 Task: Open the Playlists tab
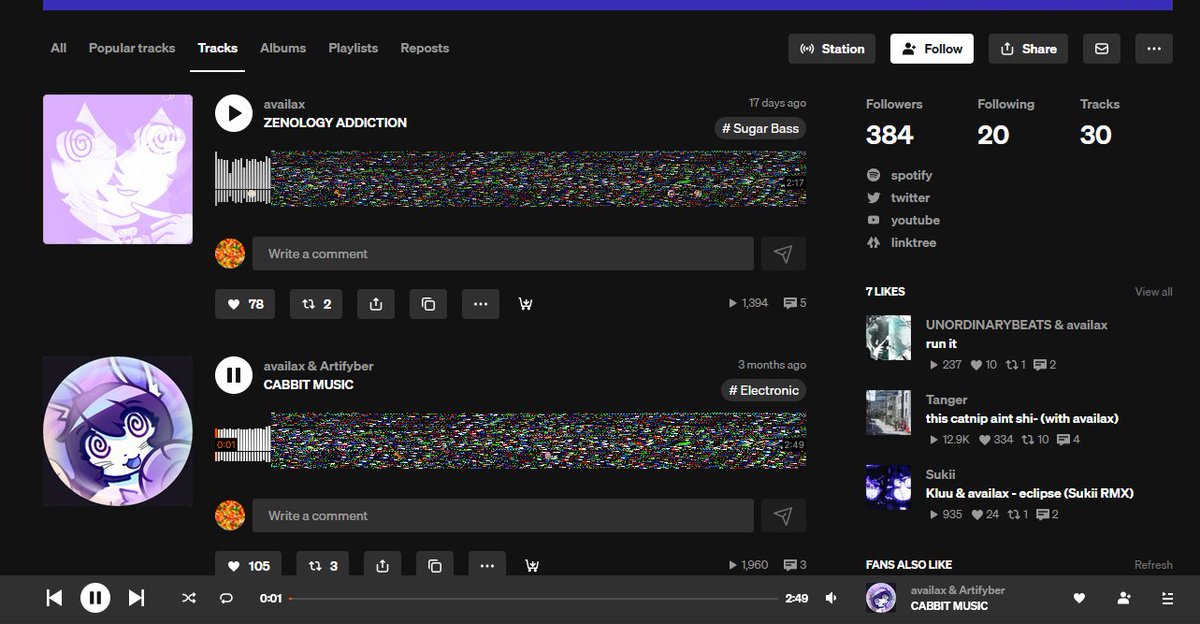[x=353, y=48]
